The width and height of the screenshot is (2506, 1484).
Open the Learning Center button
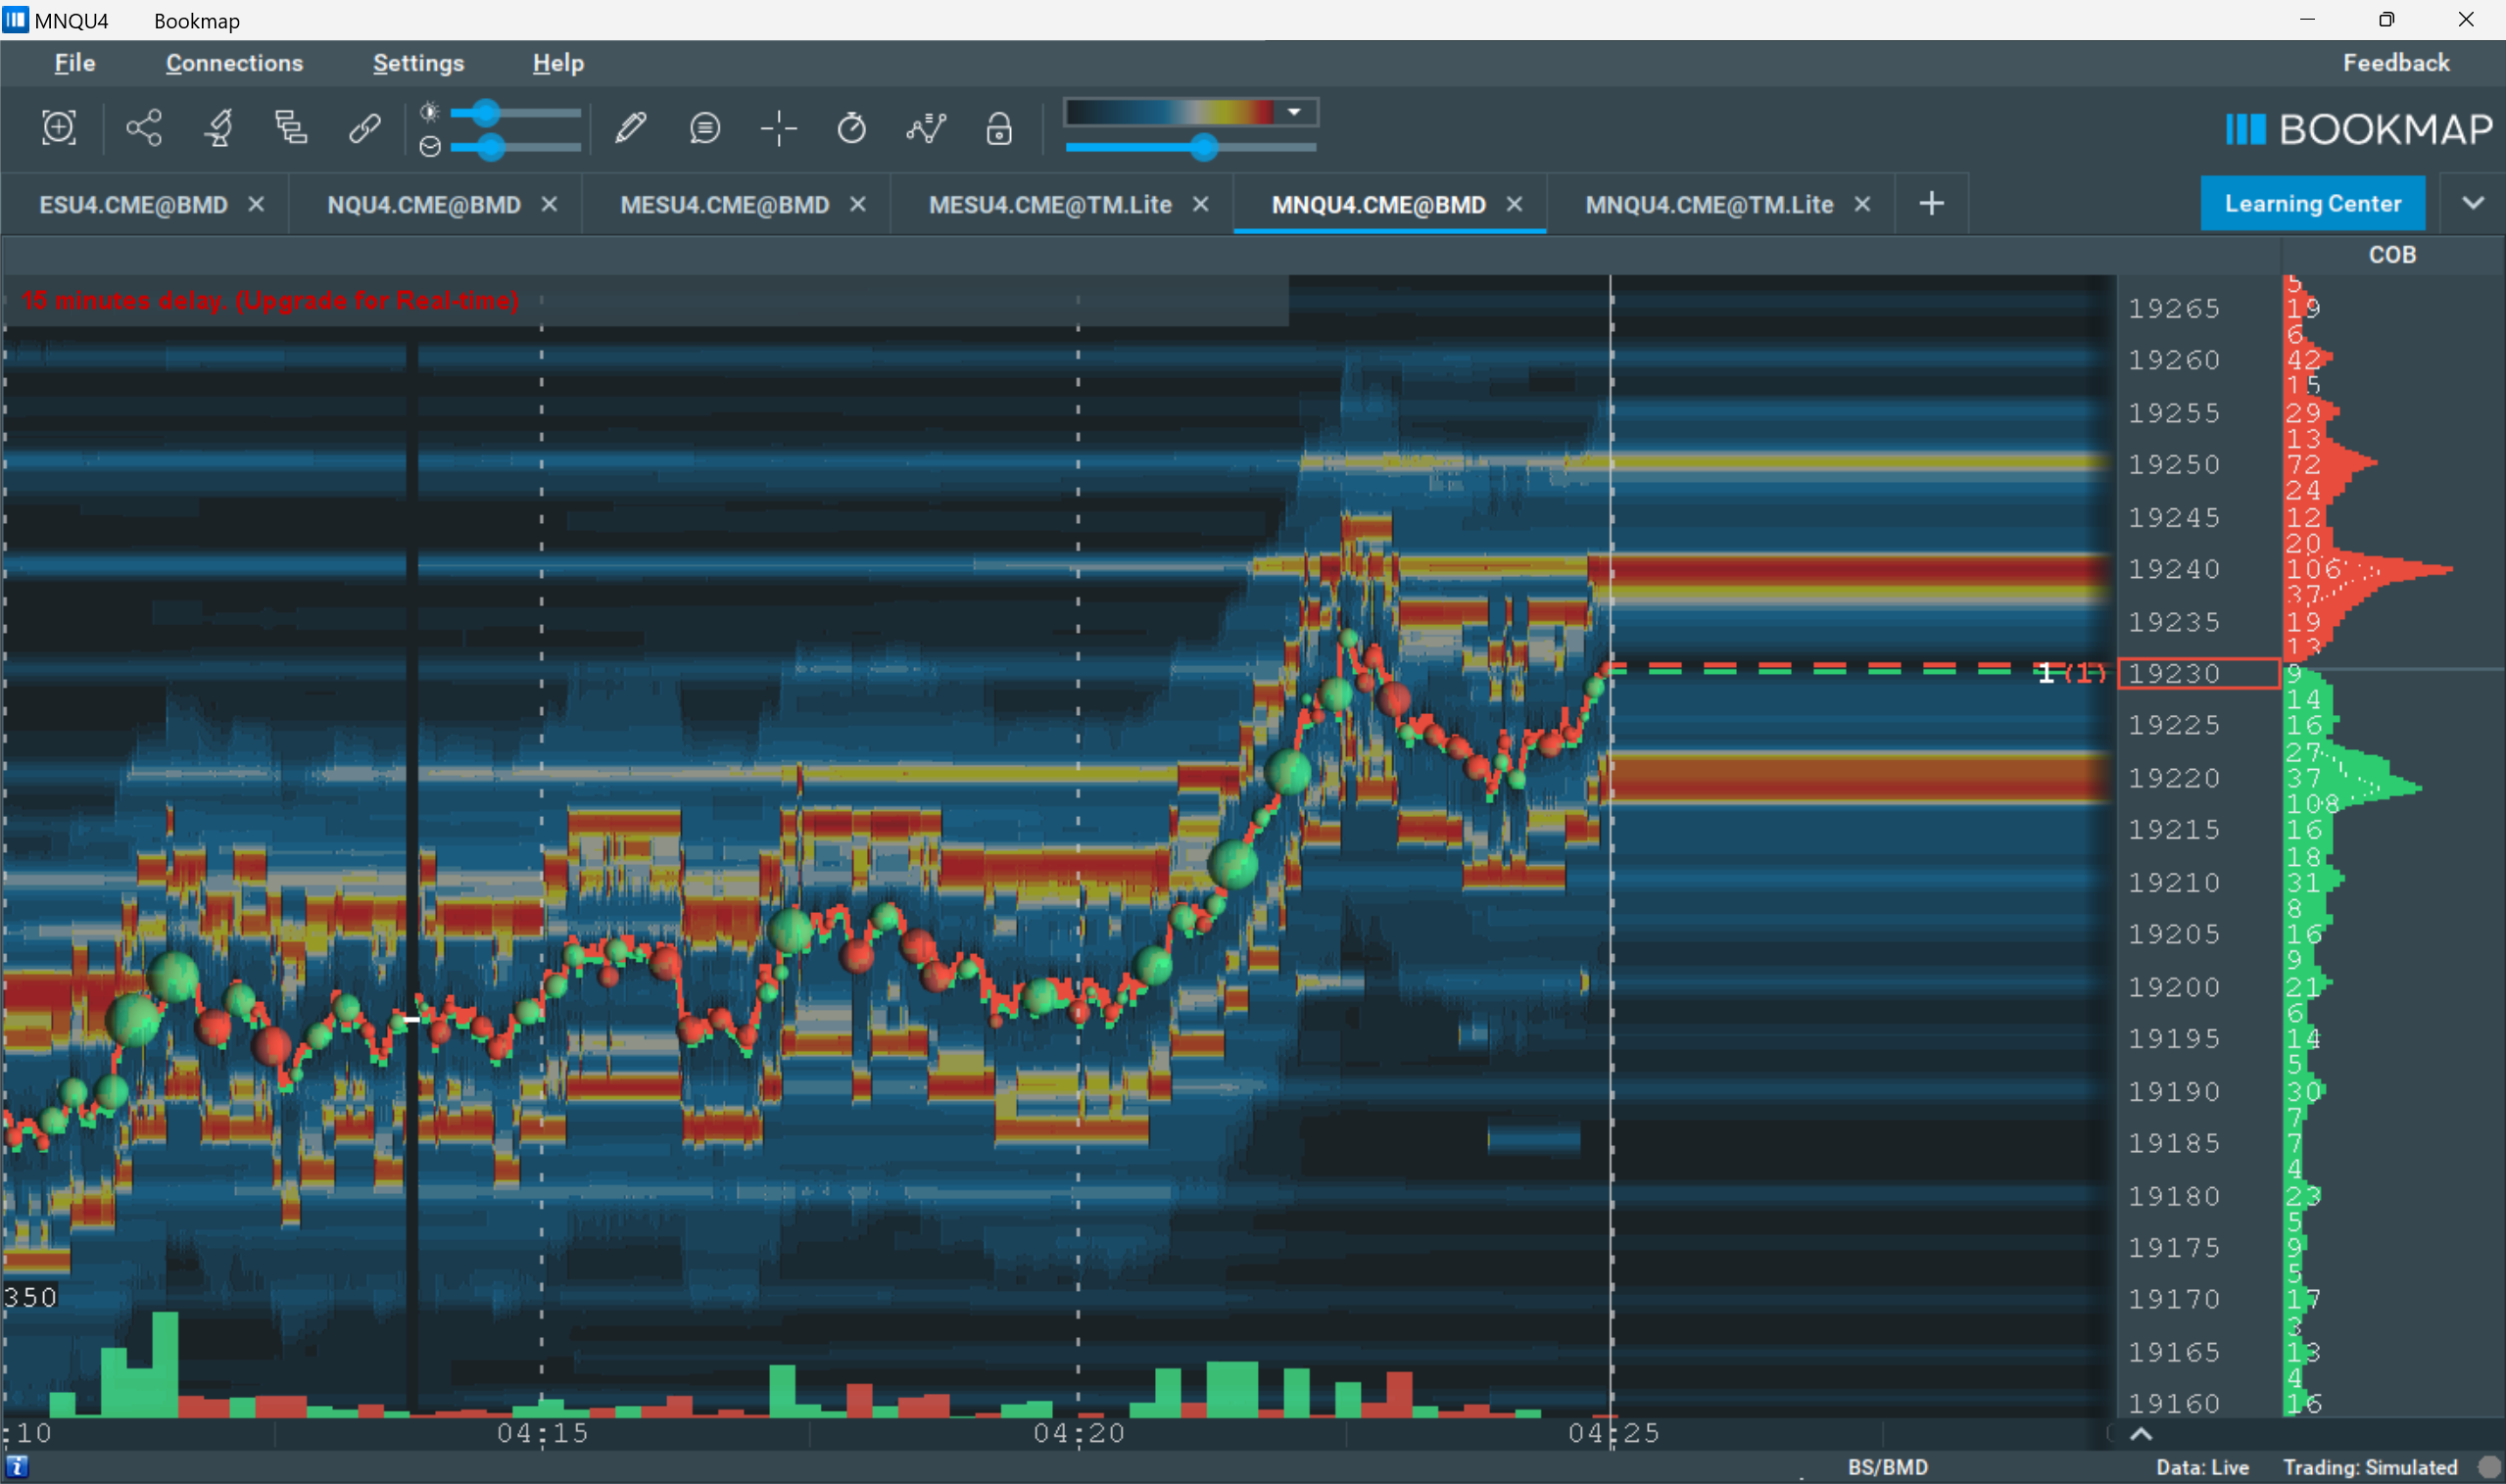2312,203
